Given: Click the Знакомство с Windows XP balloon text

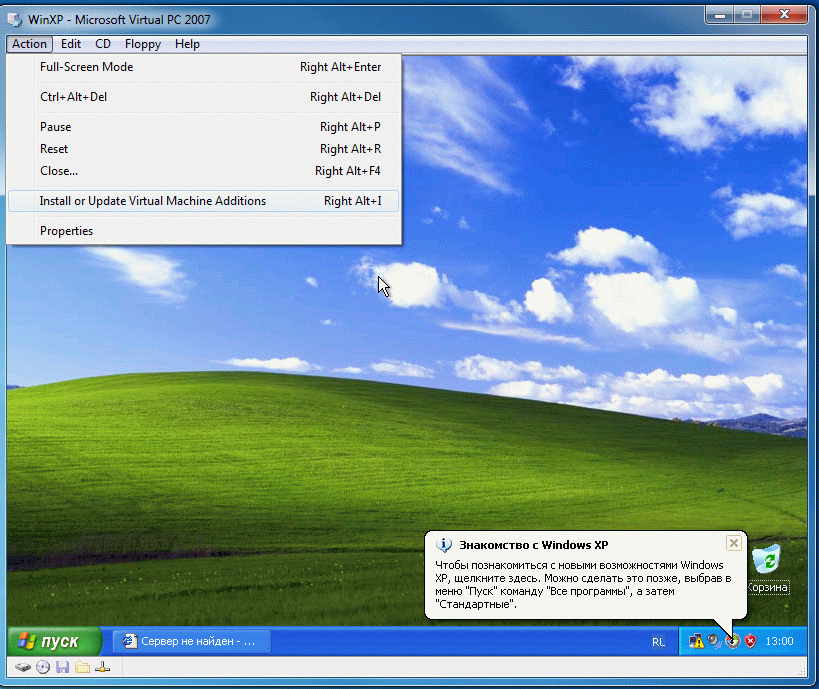Looking at the screenshot, I should (x=583, y=585).
